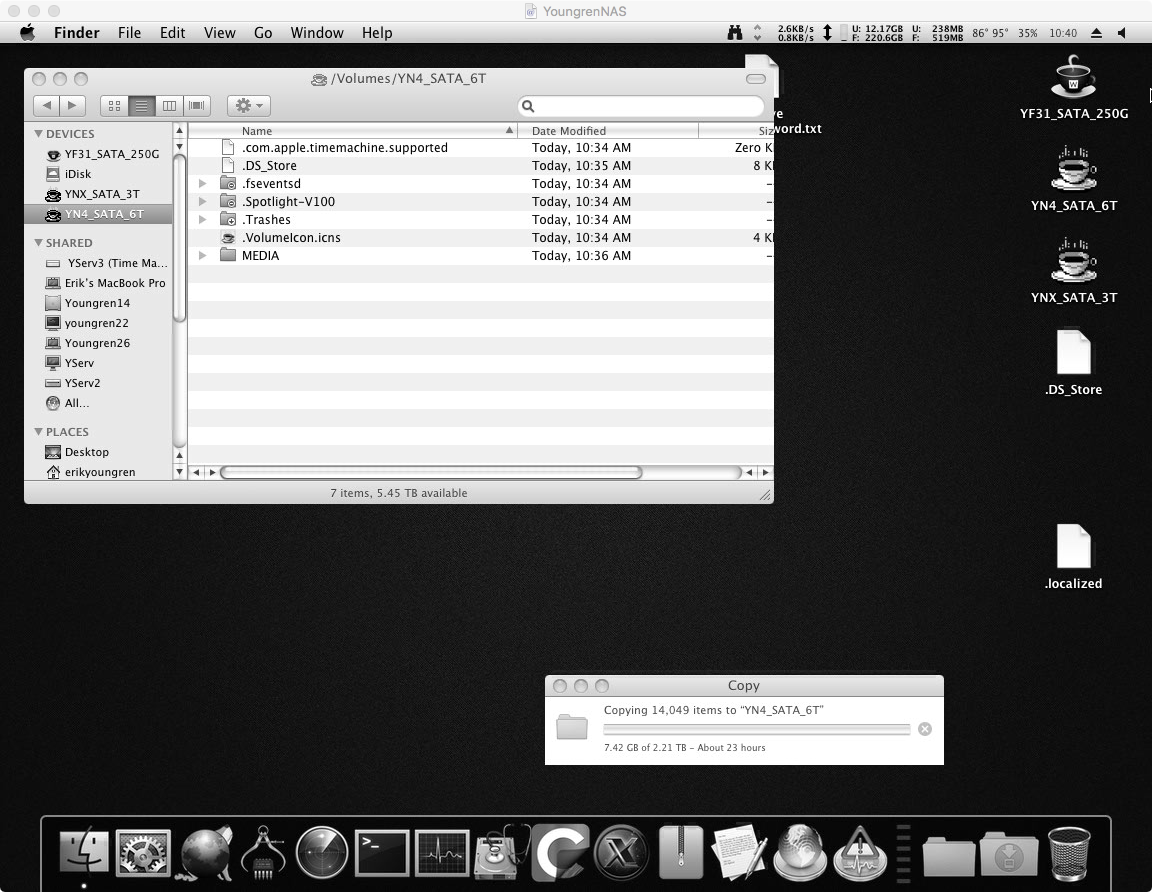1152x892 pixels.
Task: Open the Action gear dropdown menu
Action: [x=248, y=106]
